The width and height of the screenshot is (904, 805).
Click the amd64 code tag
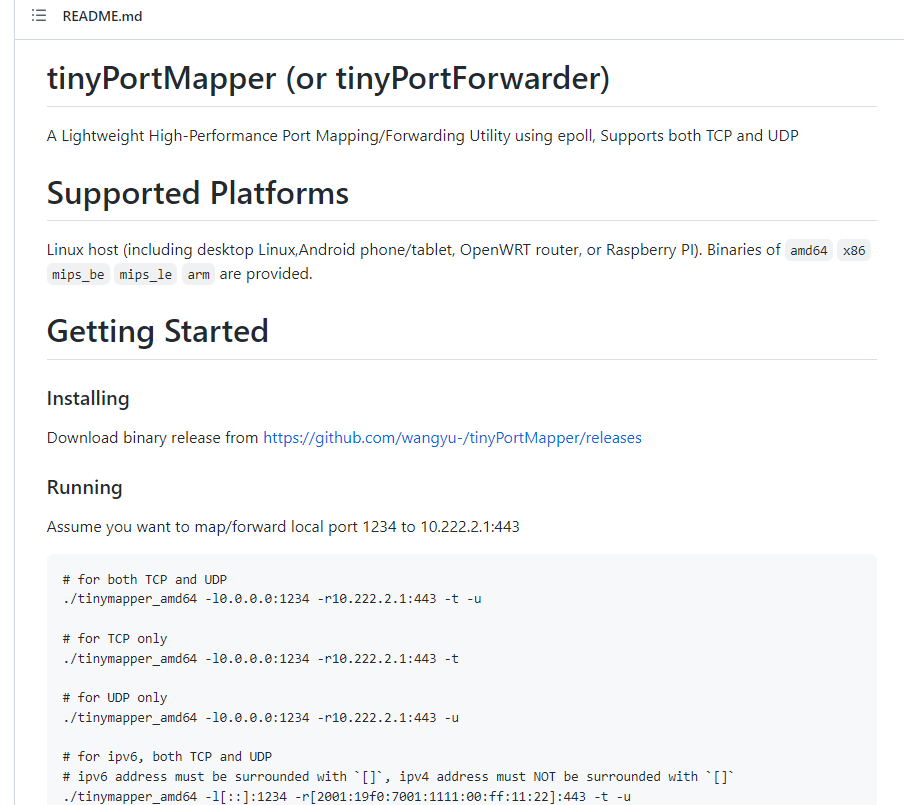808,250
